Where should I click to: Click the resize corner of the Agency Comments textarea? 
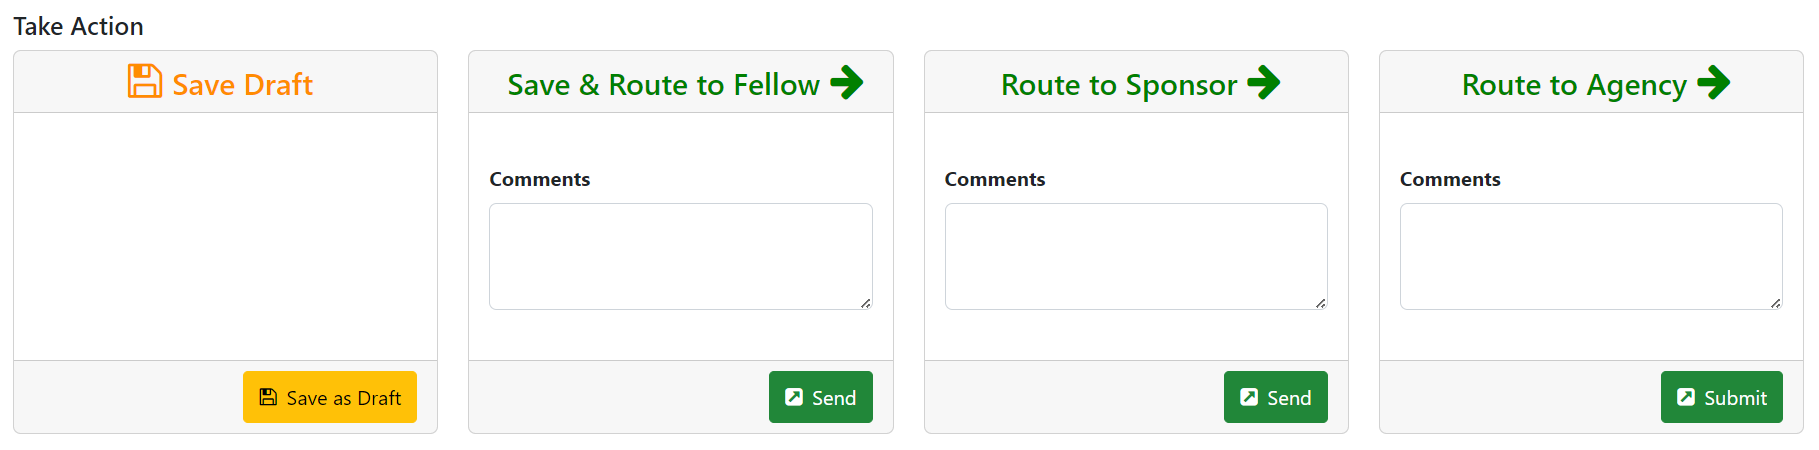(1775, 303)
